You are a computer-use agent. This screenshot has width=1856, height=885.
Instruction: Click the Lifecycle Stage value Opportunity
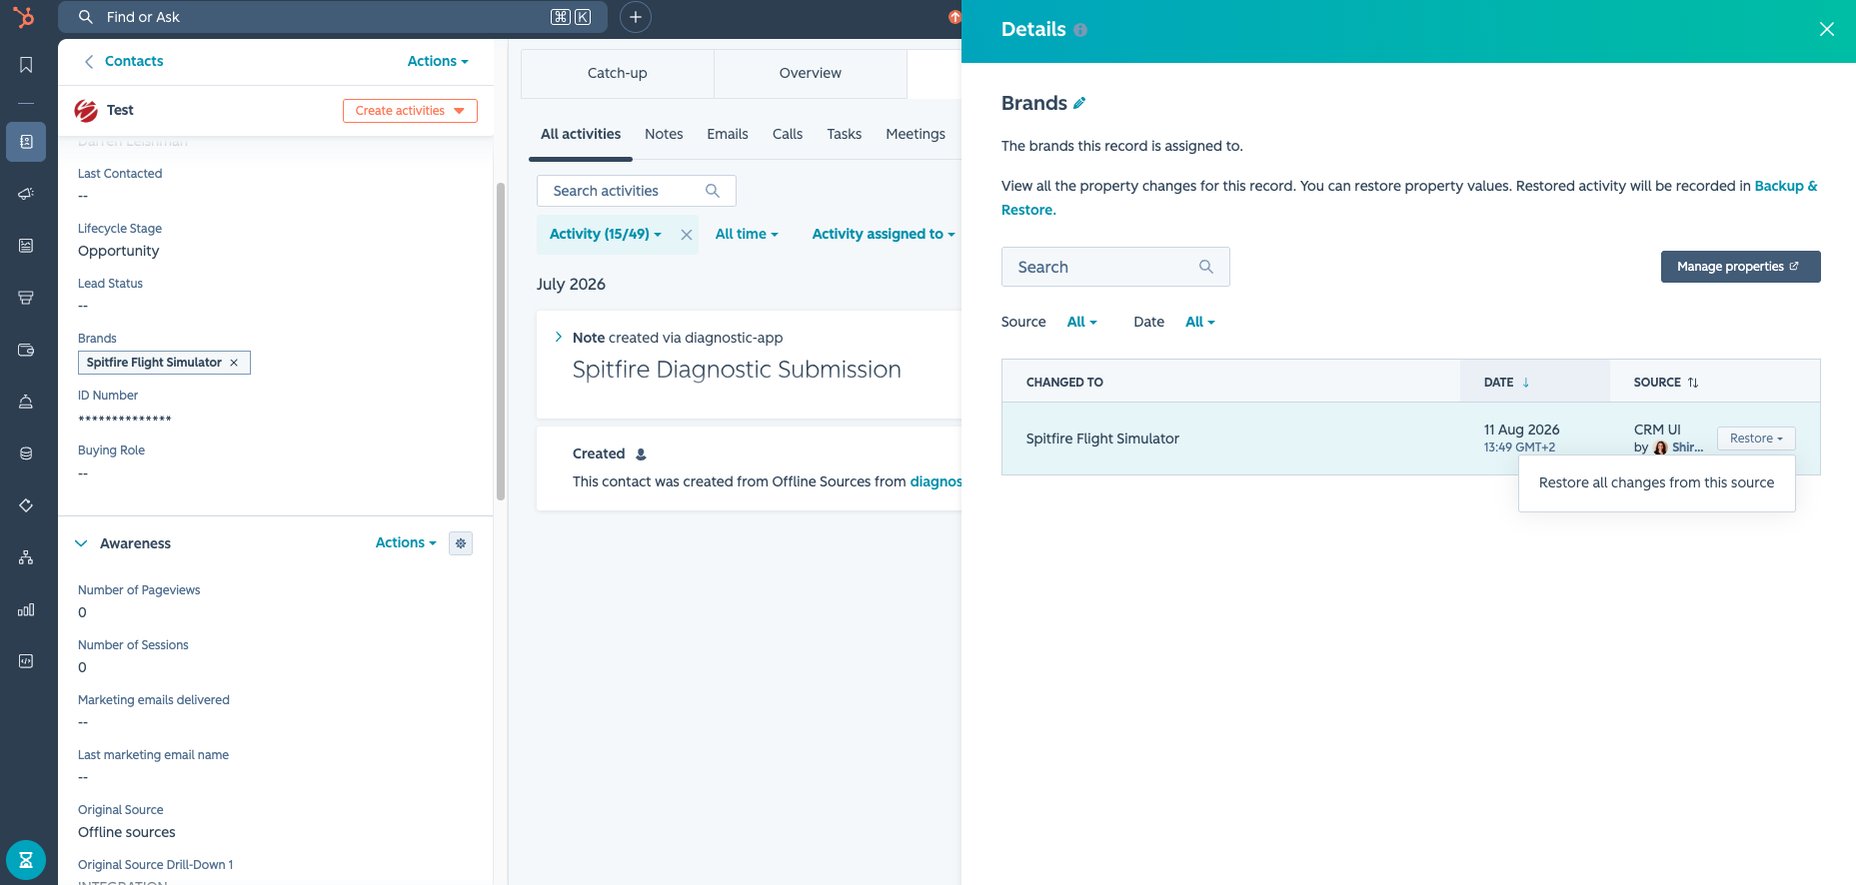pos(119,251)
